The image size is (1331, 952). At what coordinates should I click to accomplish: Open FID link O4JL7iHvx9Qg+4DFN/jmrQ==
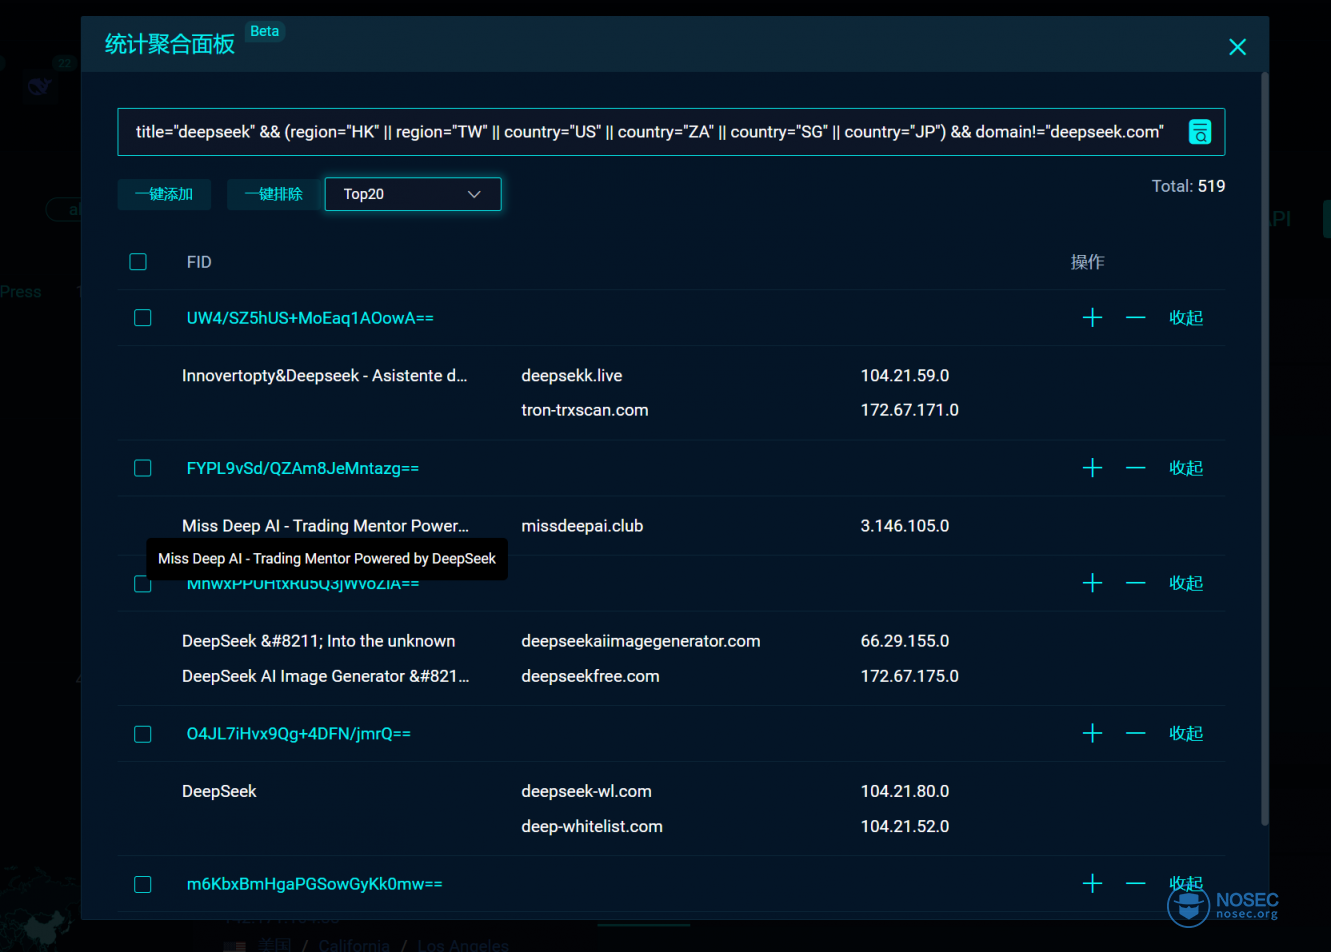pyautogui.click(x=298, y=734)
